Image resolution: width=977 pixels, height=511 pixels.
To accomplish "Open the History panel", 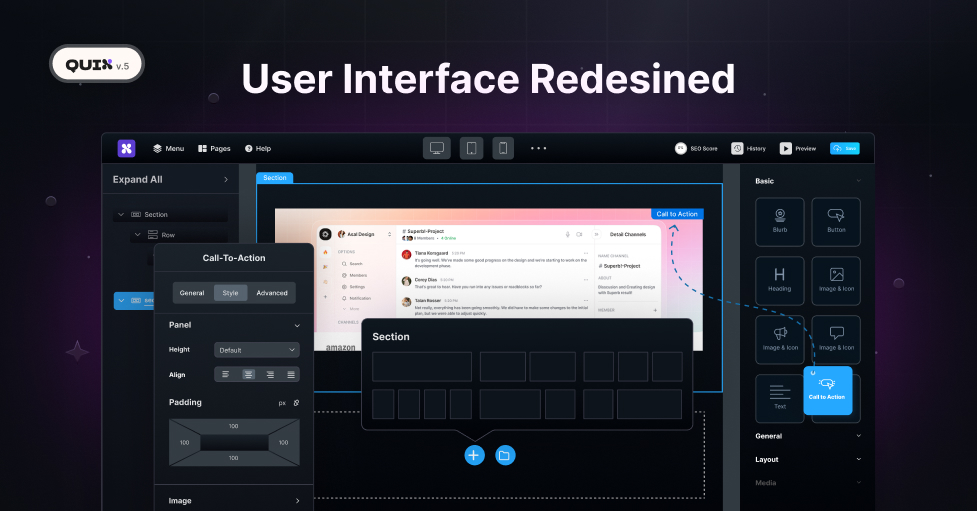I will tap(748, 148).
